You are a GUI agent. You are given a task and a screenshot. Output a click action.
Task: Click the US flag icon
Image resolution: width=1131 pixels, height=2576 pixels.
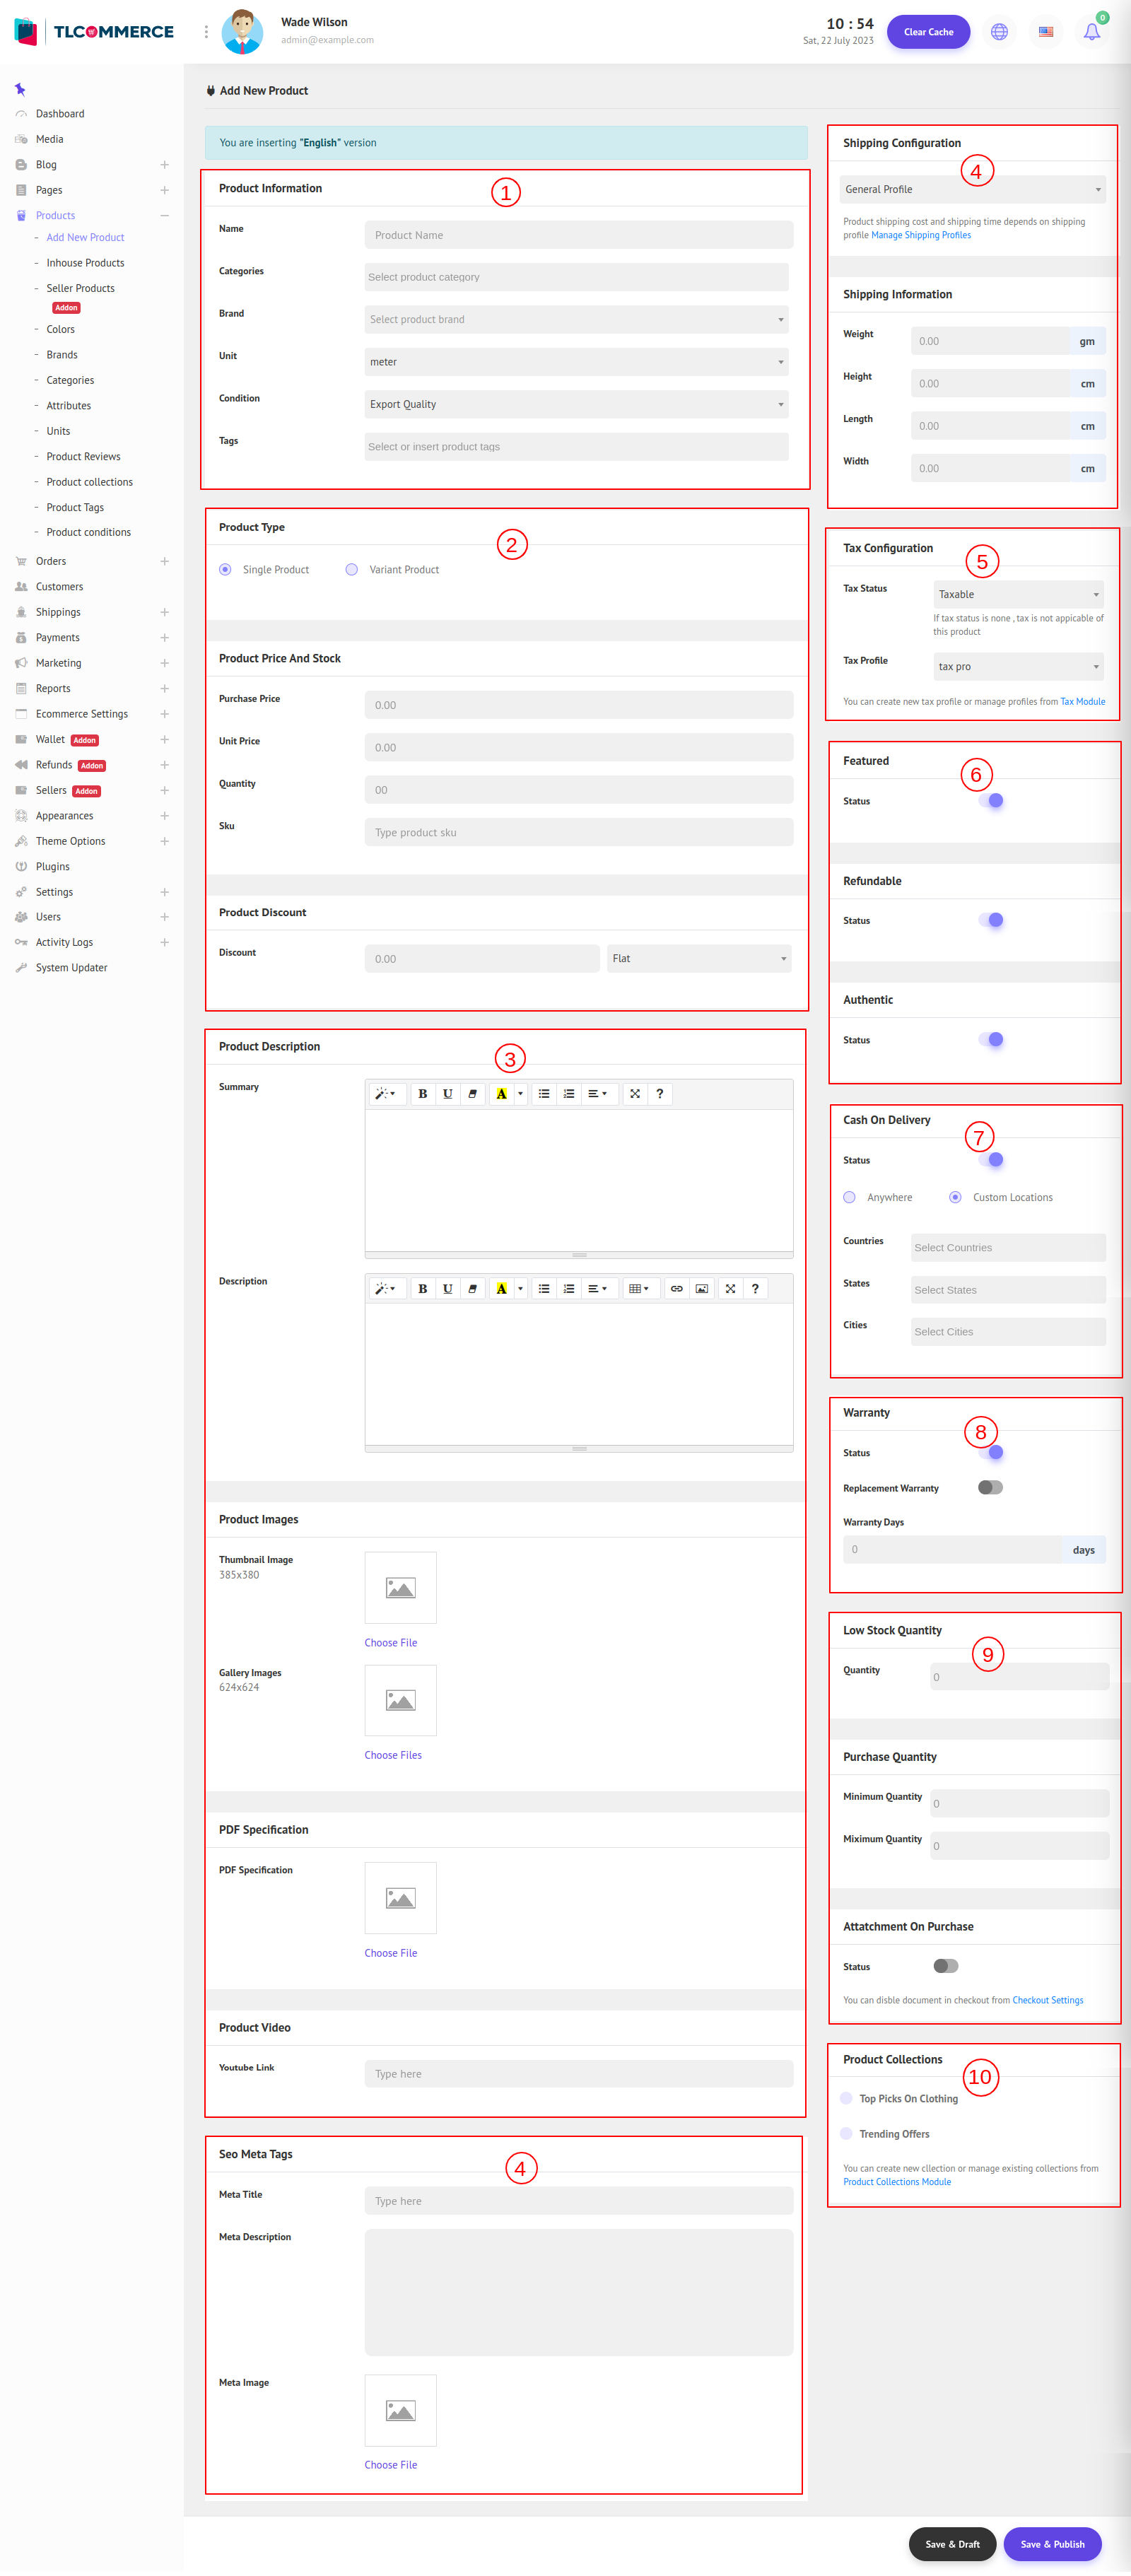click(x=1045, y=32)
